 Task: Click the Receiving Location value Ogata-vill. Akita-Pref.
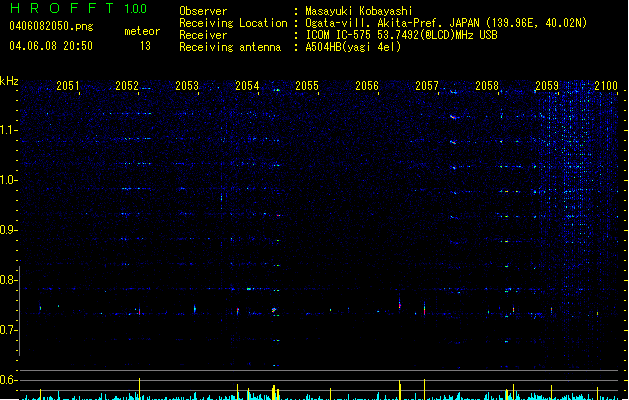(375, 23)
